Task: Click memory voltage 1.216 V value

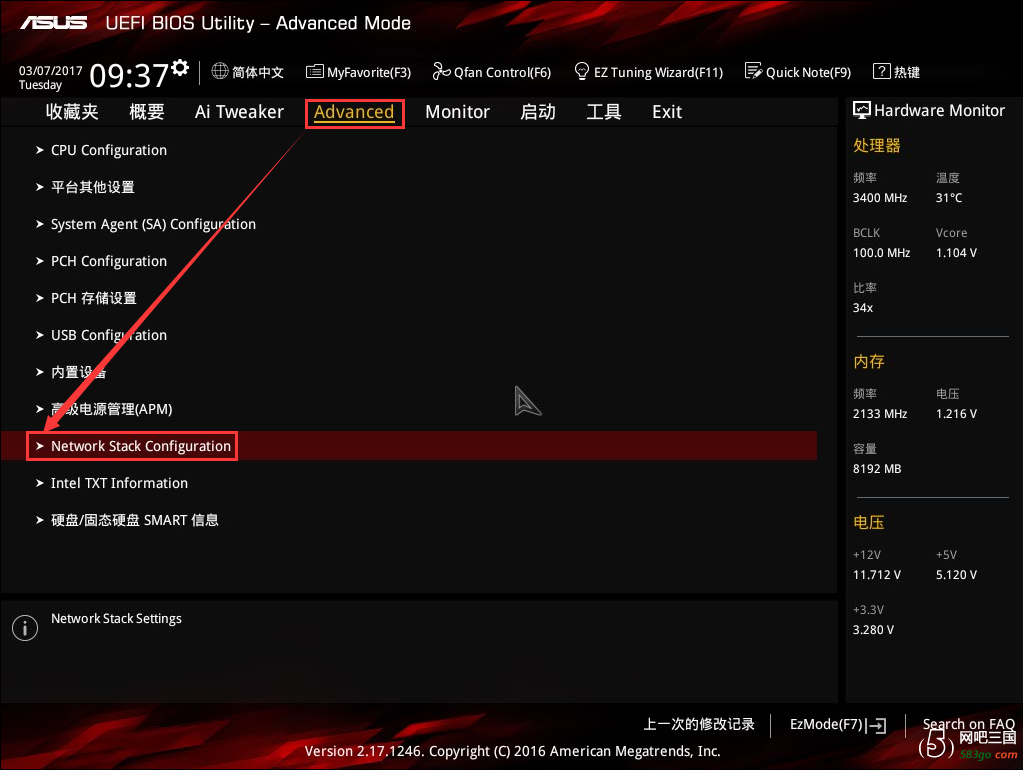Action: pyautogui.click(x=956, y=414)
